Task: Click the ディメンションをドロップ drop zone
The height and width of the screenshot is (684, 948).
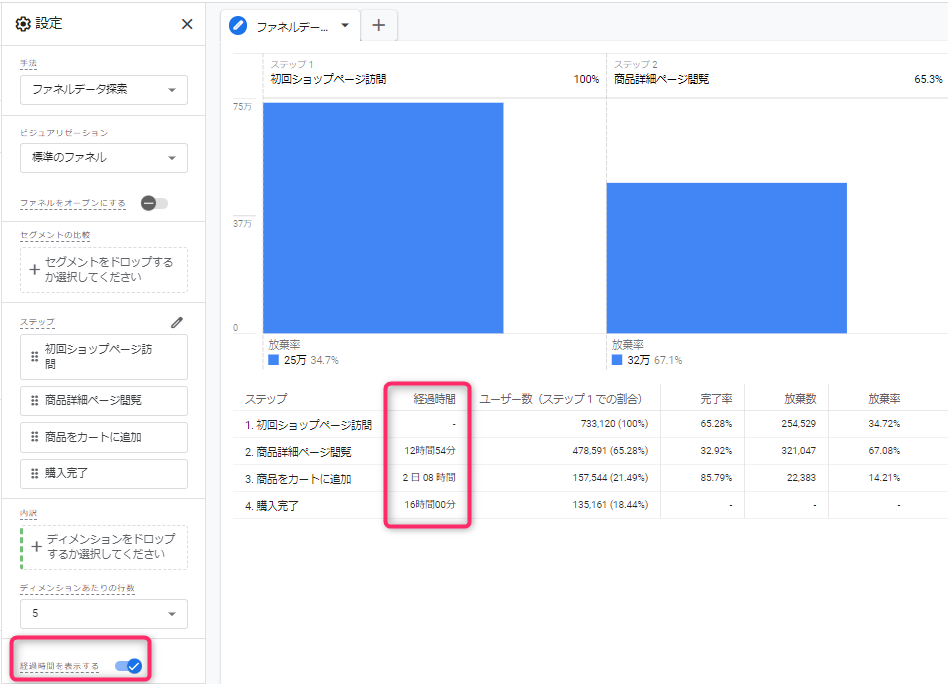Action: click(x=104, y=547)
